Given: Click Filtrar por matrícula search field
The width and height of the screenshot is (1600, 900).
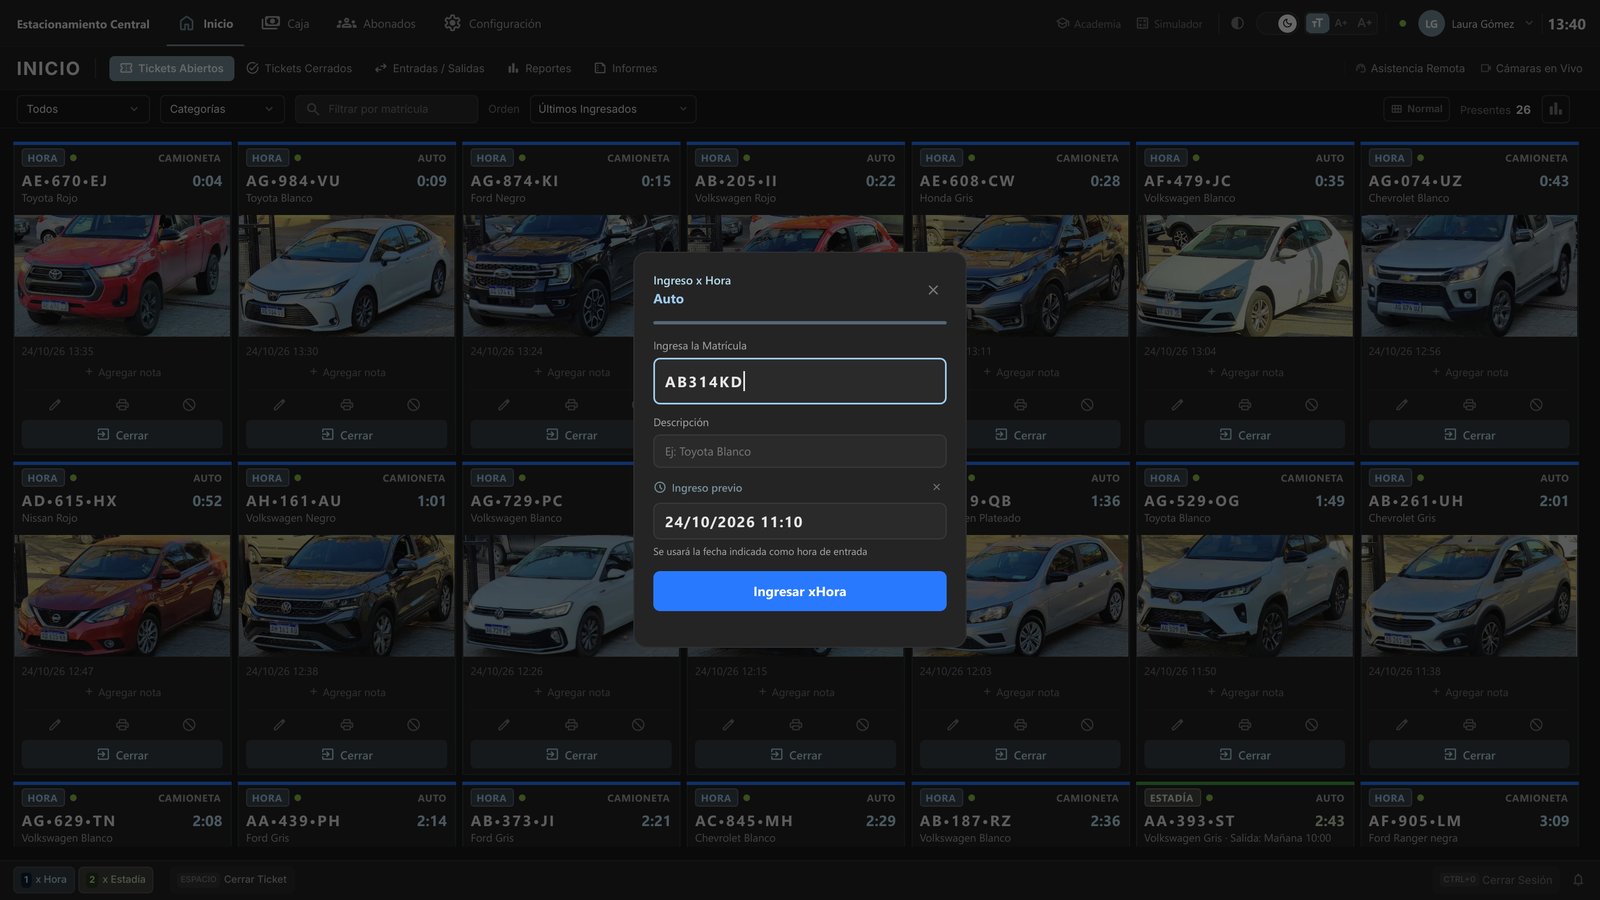Looking at the screenshot, I should click(x=386, y=109).
